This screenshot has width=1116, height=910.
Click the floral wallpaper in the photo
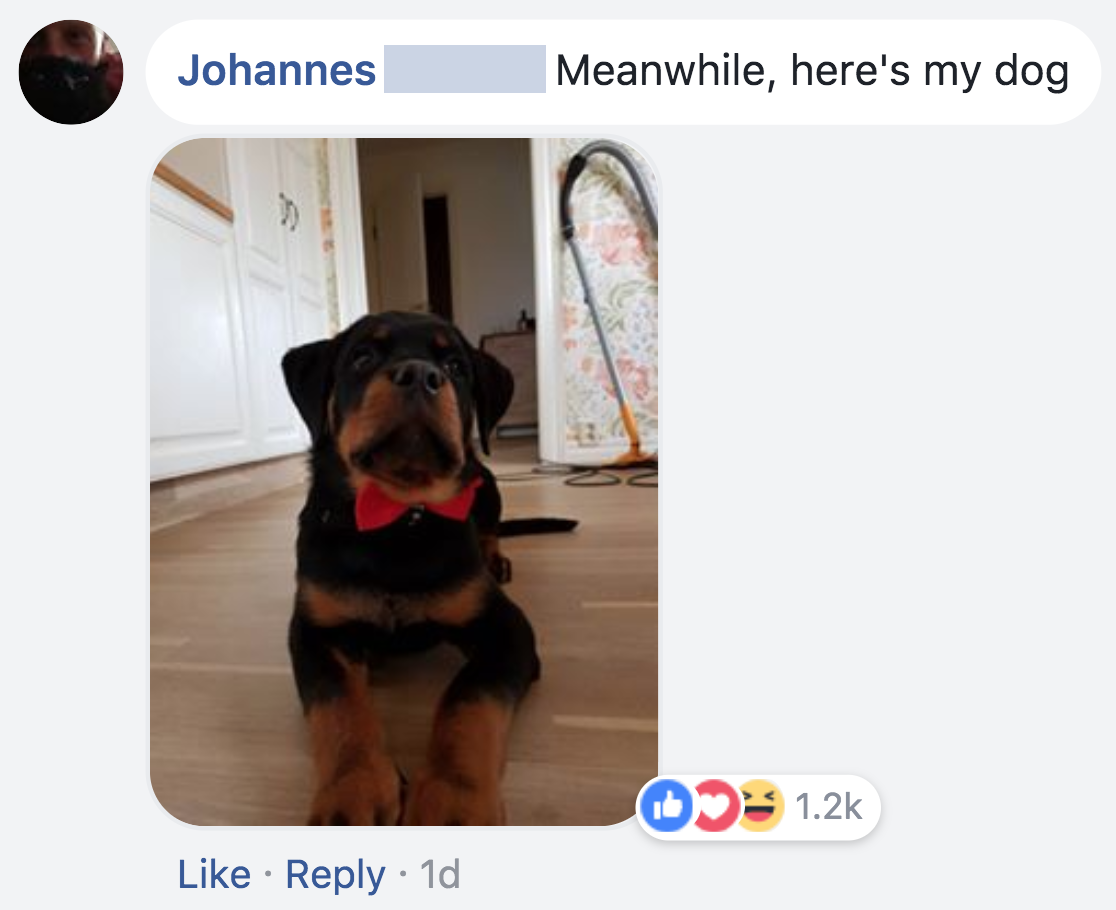point(611,299)
